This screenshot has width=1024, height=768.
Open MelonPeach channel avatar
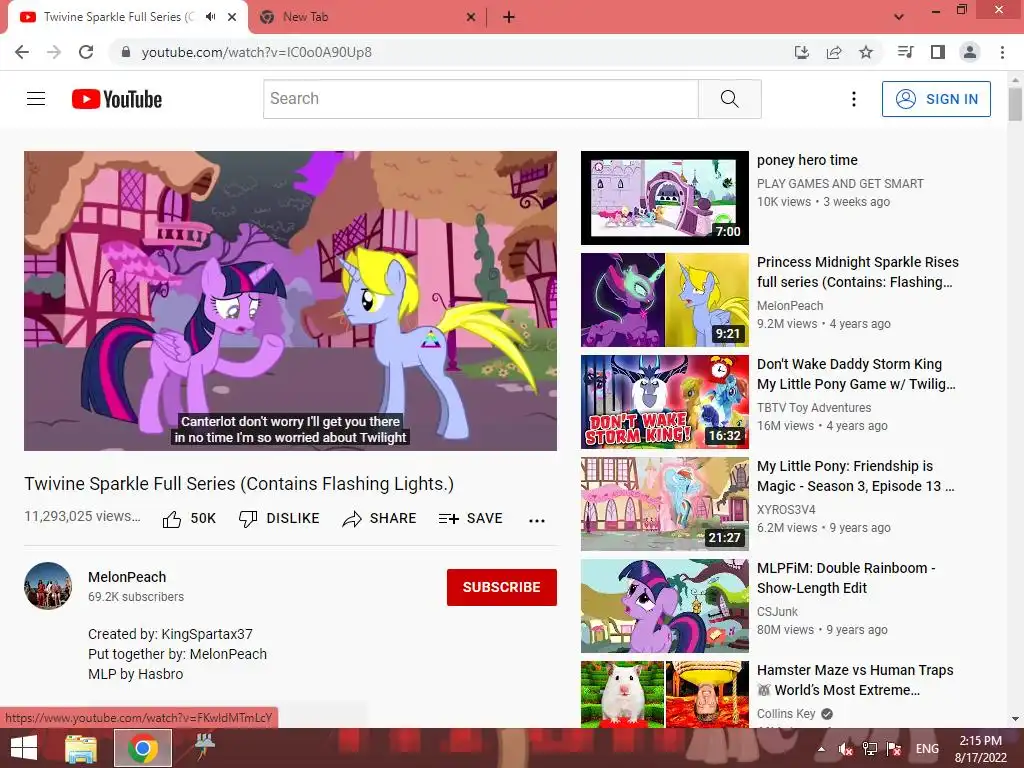tap(48, 586)
